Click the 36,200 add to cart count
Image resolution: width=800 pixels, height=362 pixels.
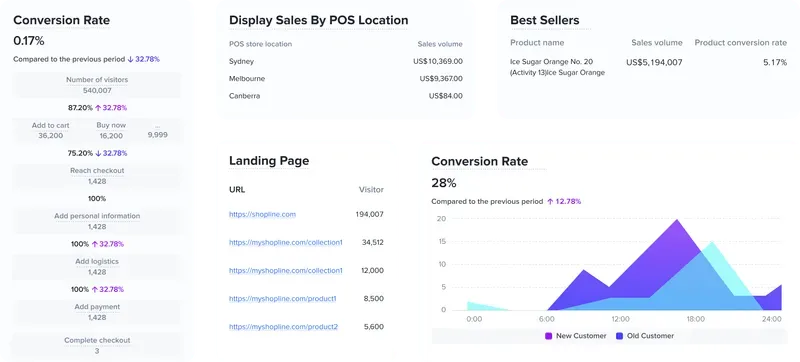tap(51, 136)
